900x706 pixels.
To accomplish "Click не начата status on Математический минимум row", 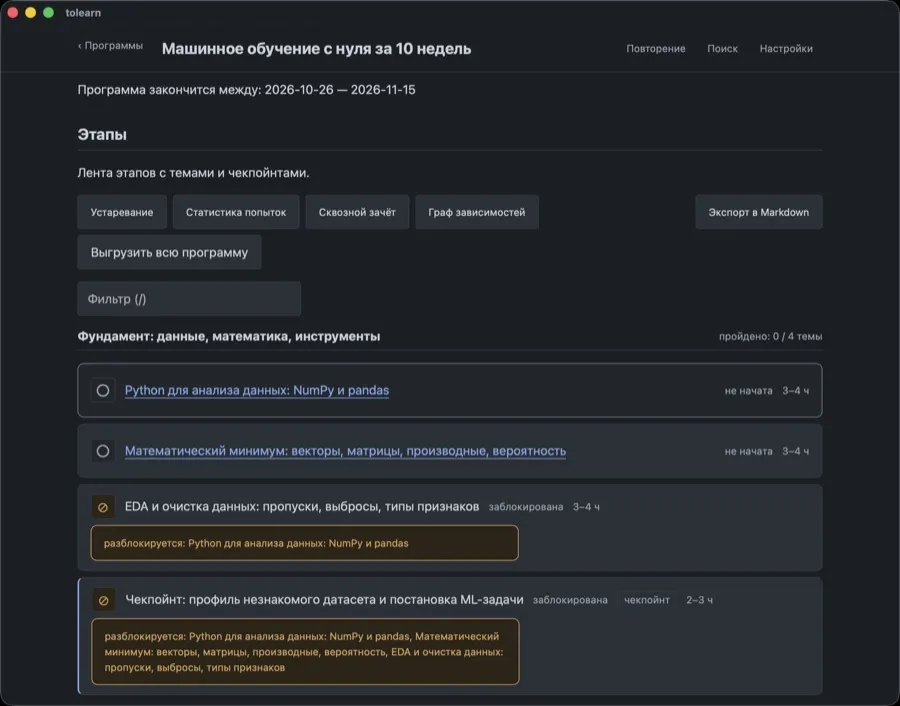I will [748, 451].
